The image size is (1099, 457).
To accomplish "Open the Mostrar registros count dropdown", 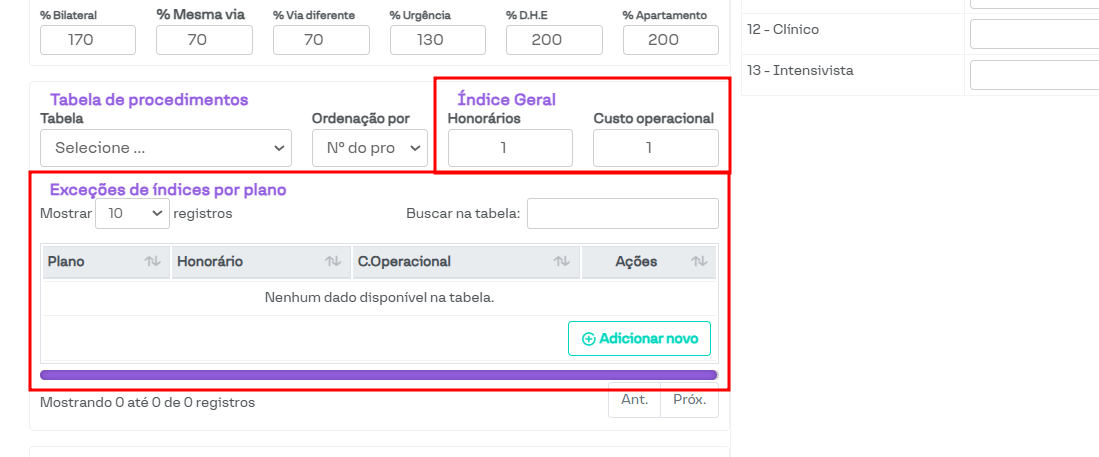I will click(x=132, y=213).
